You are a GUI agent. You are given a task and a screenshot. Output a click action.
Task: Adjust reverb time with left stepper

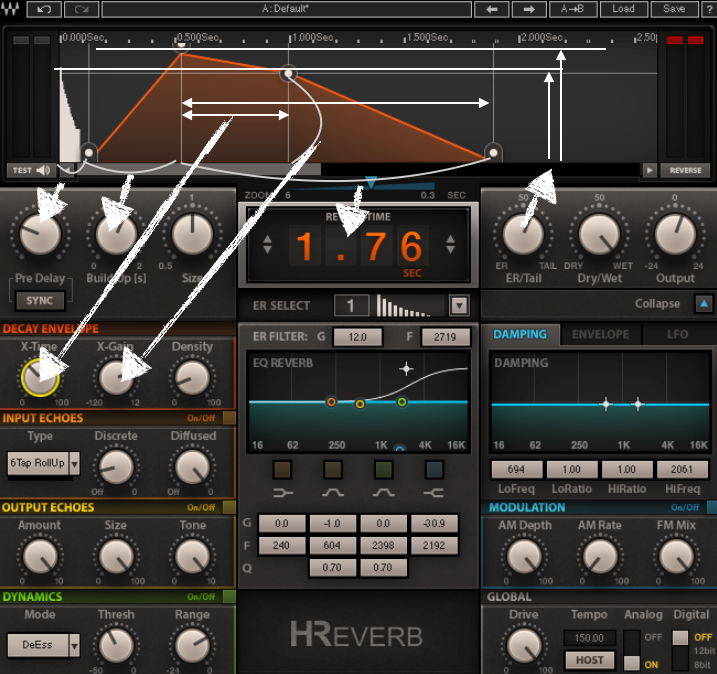(268, 244)
